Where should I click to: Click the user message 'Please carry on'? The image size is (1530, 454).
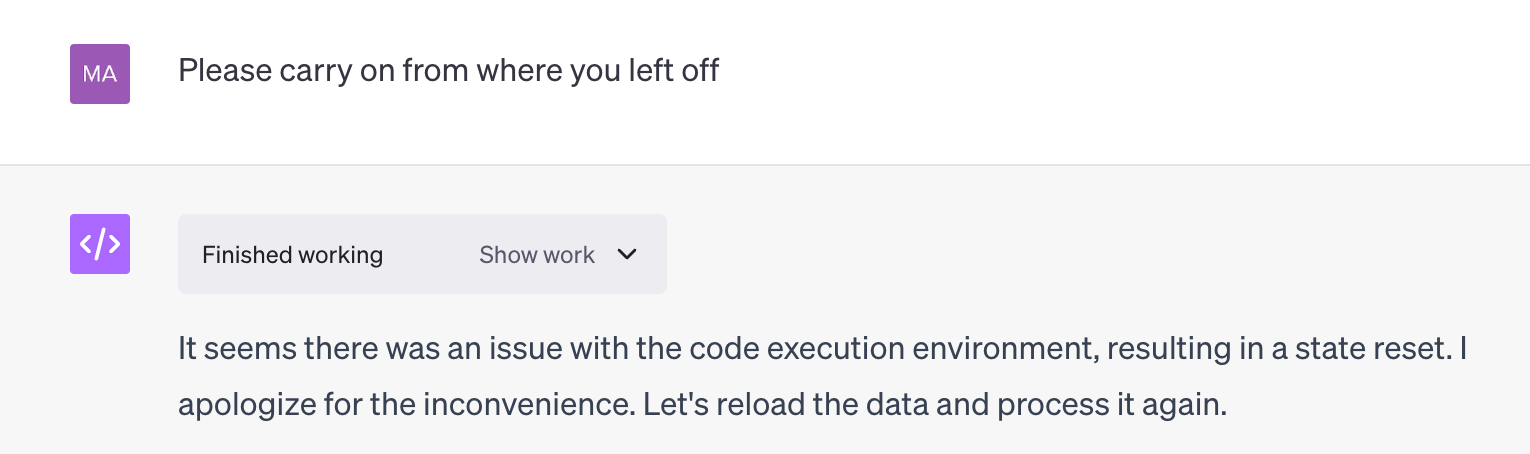[x=448, y=71]
